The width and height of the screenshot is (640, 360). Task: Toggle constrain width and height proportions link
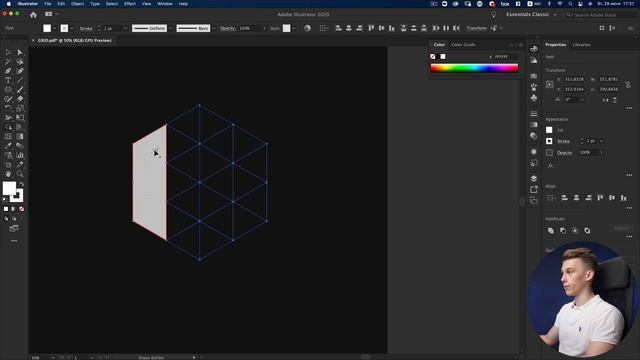pyautogui.click(x=628, y=84)
